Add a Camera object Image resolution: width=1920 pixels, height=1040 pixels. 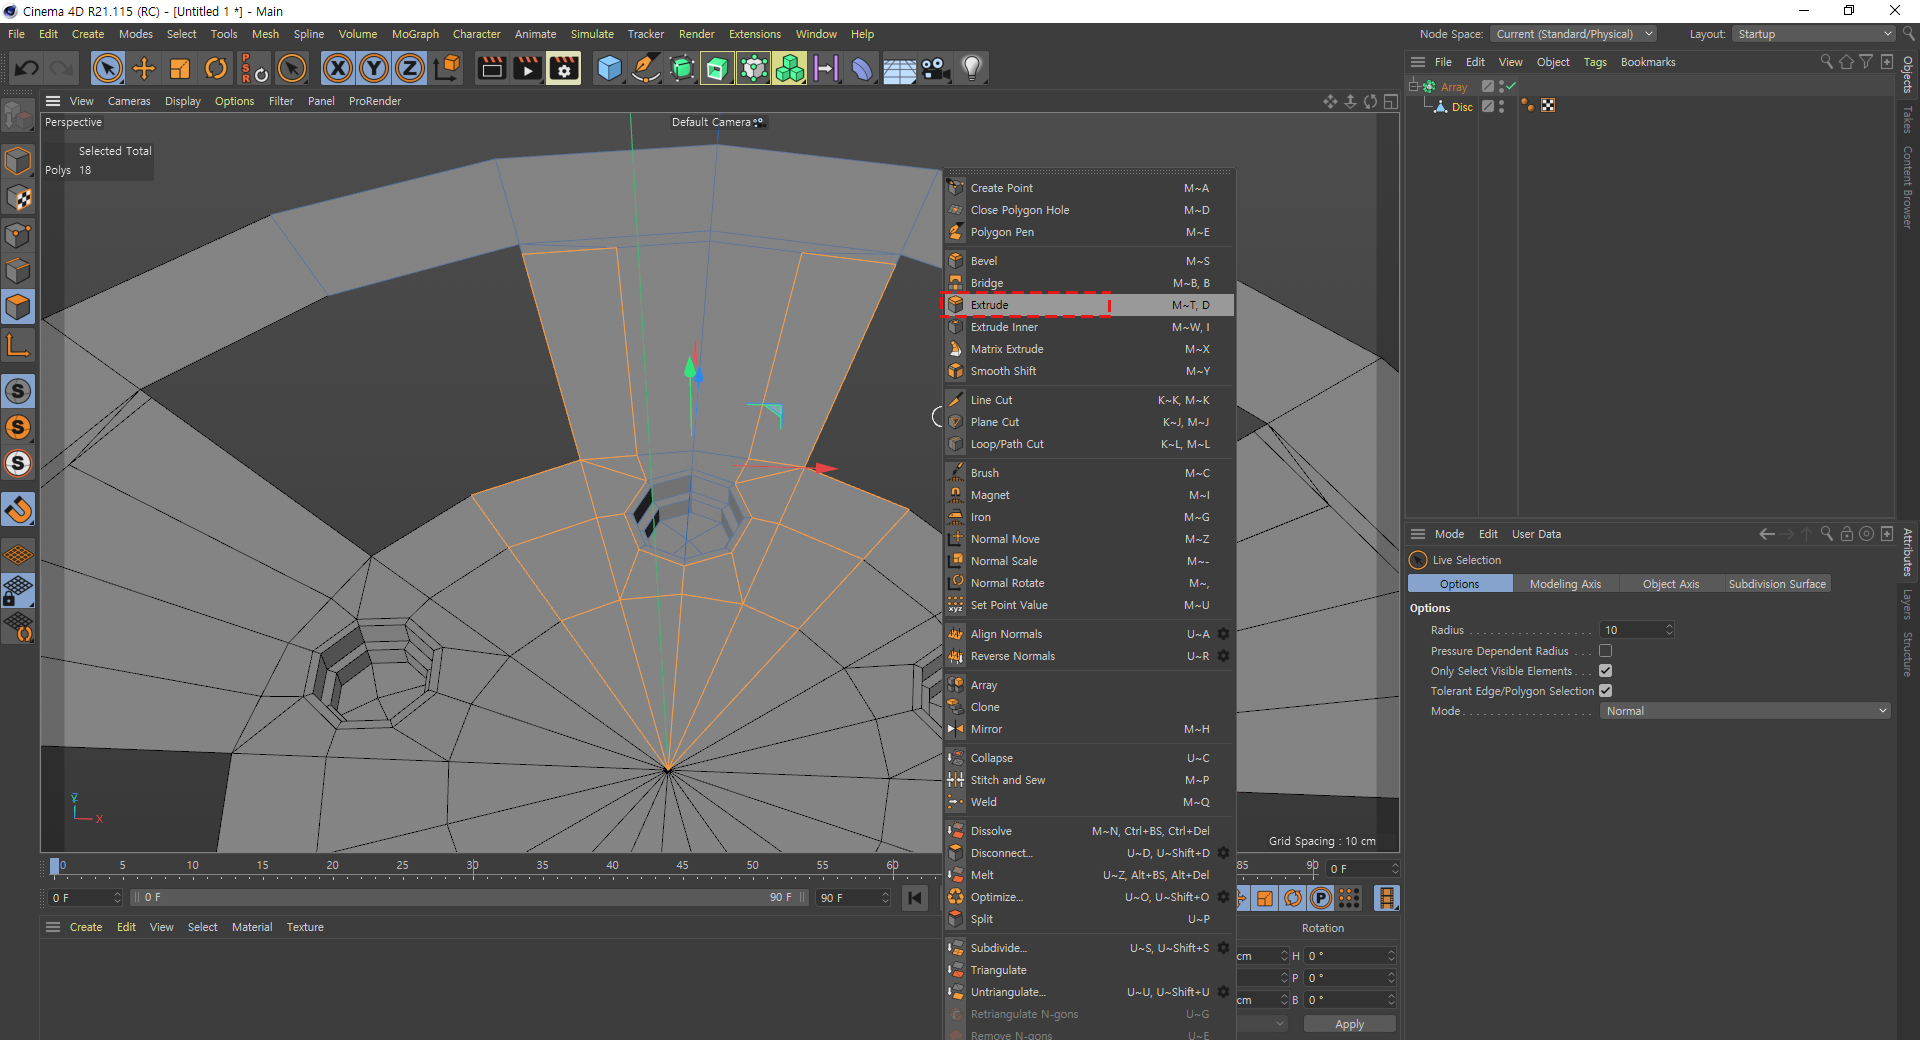[935, 68]
